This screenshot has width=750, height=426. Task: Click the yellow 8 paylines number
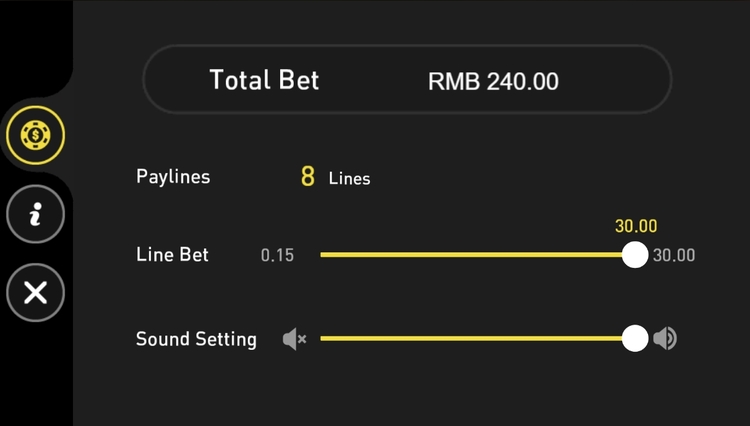(x=308, y=178)
